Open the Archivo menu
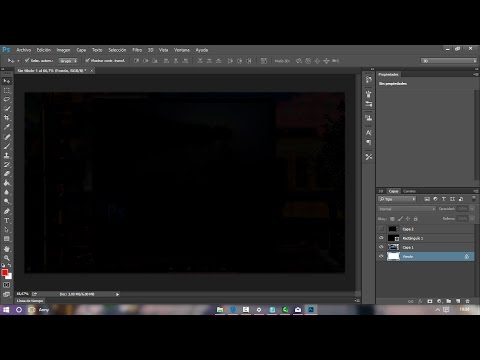Image resolution: width=480 pixels, height=360 pixels. click(x=24, y=50)
